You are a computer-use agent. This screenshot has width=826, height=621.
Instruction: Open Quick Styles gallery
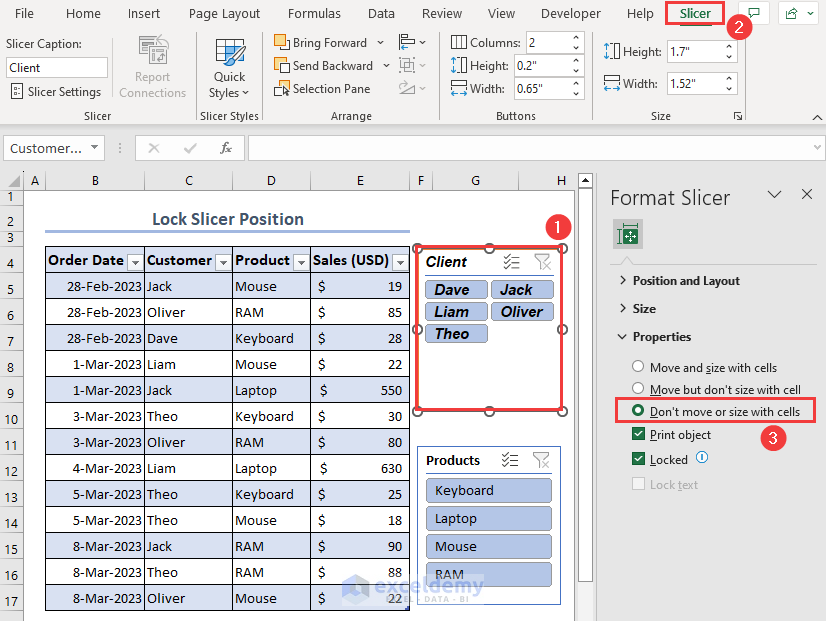click(229, 68)
